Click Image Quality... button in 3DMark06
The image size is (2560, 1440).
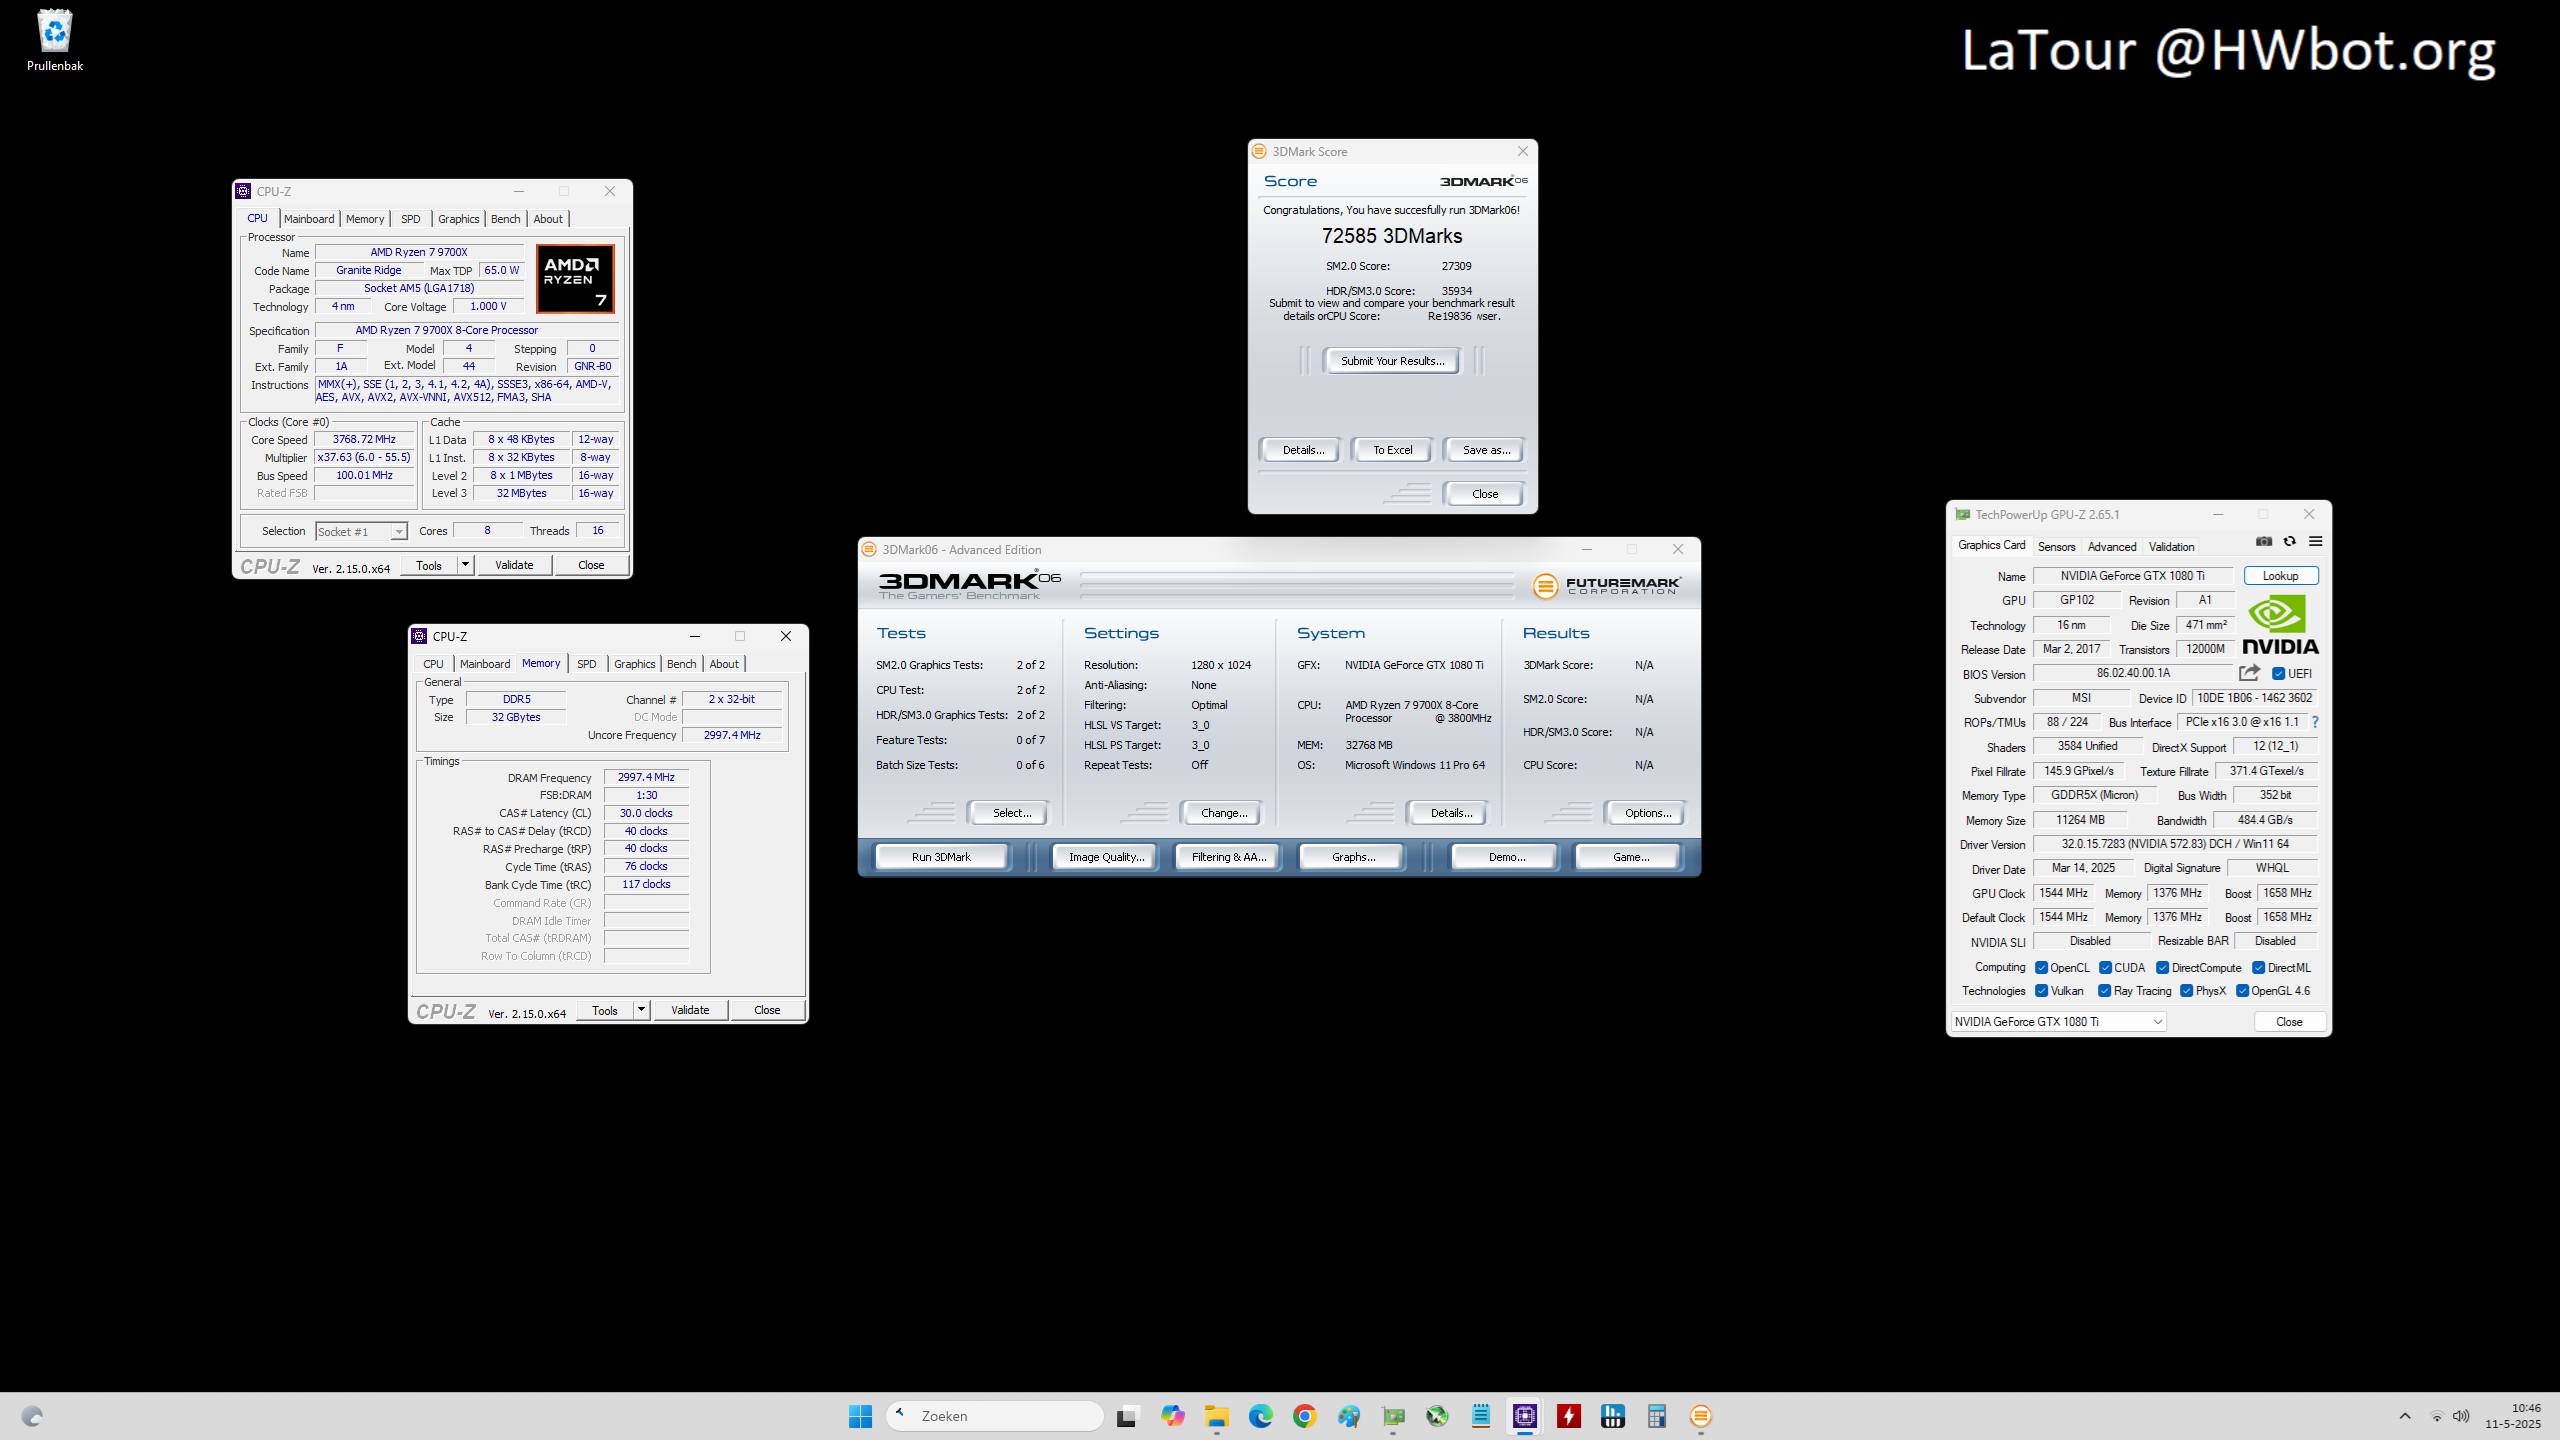point(1106,857)
